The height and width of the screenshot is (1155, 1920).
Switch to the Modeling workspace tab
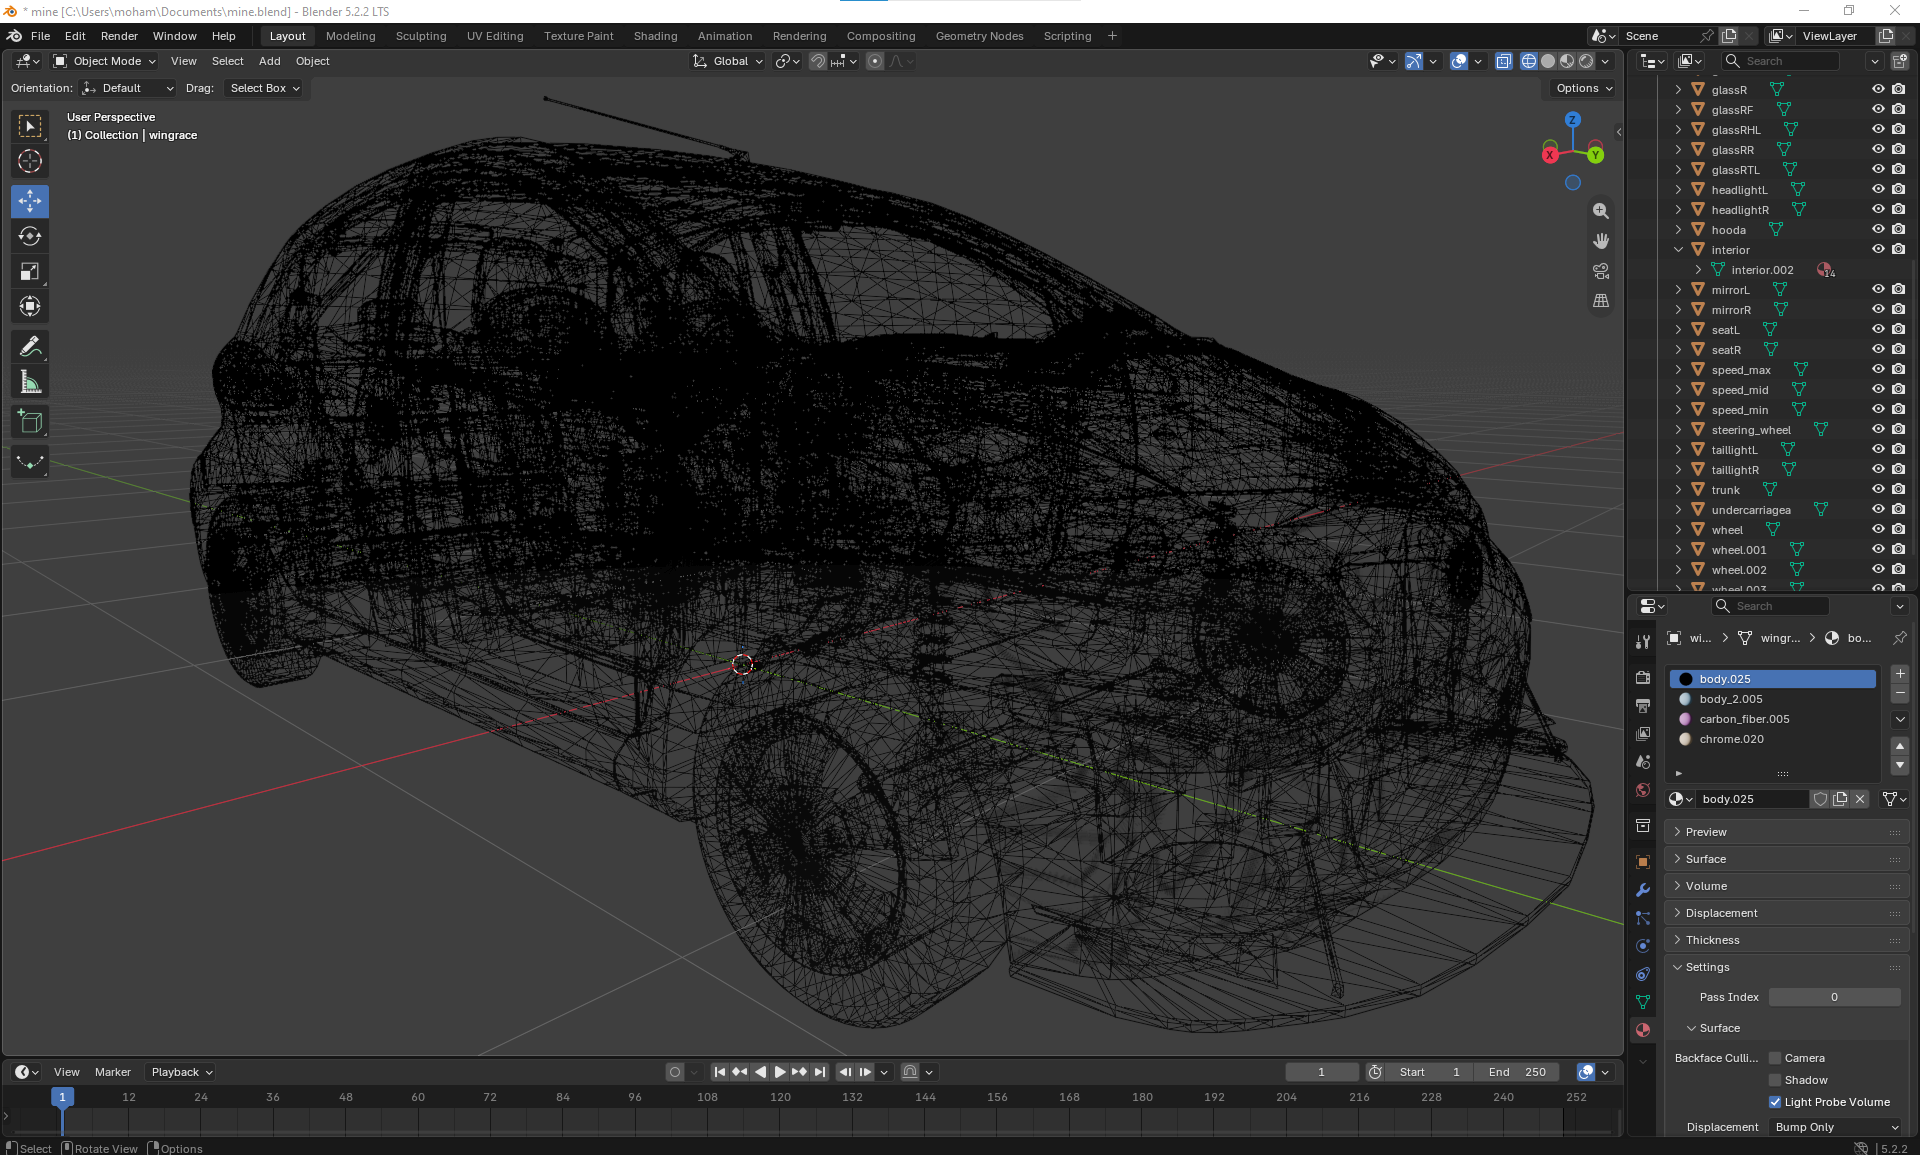tap(351, 36)
